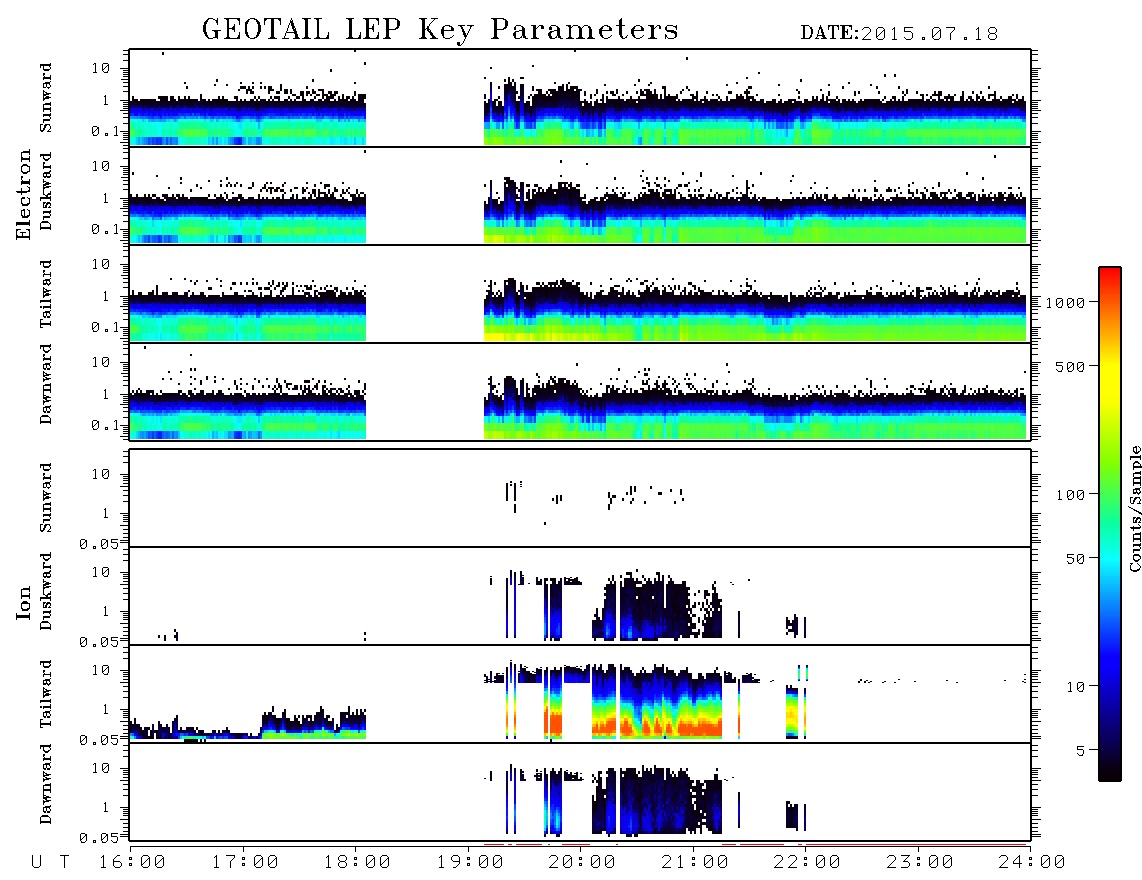Click the "GEOTAIL LEP Key Parameters" title
Image resolution: width=1142 pixels, height=880 pixels.
pos(440,31)
